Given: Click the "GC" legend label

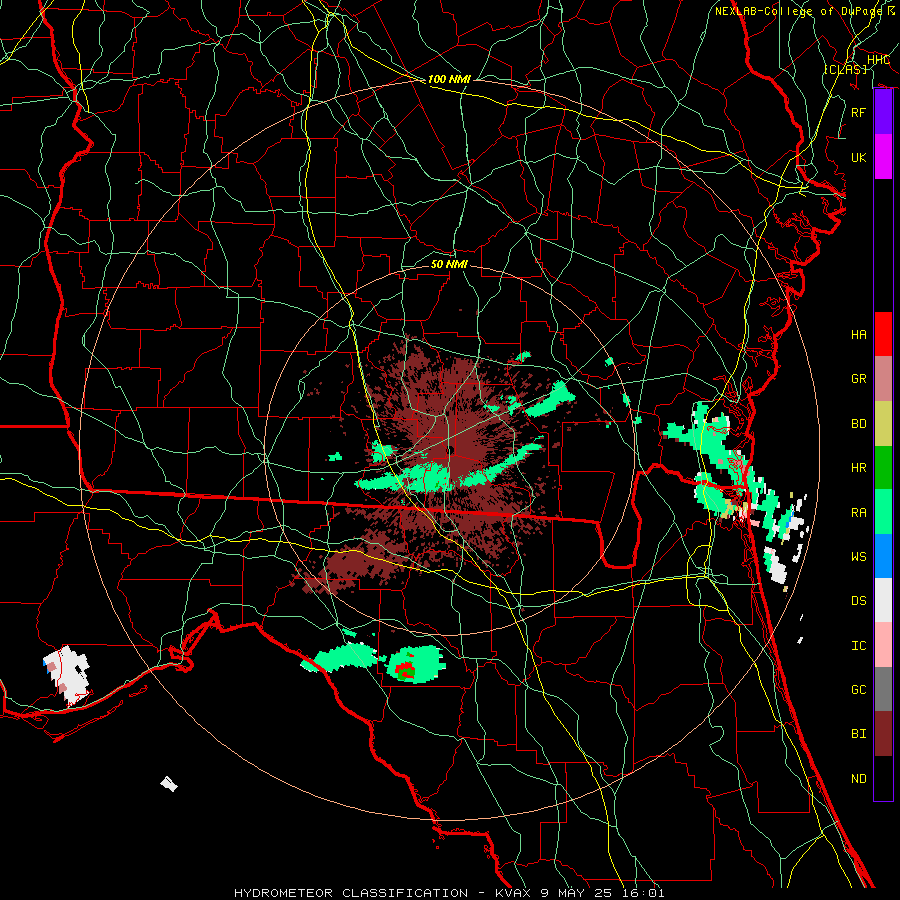Looking at the screenshot, I should 858,690.
